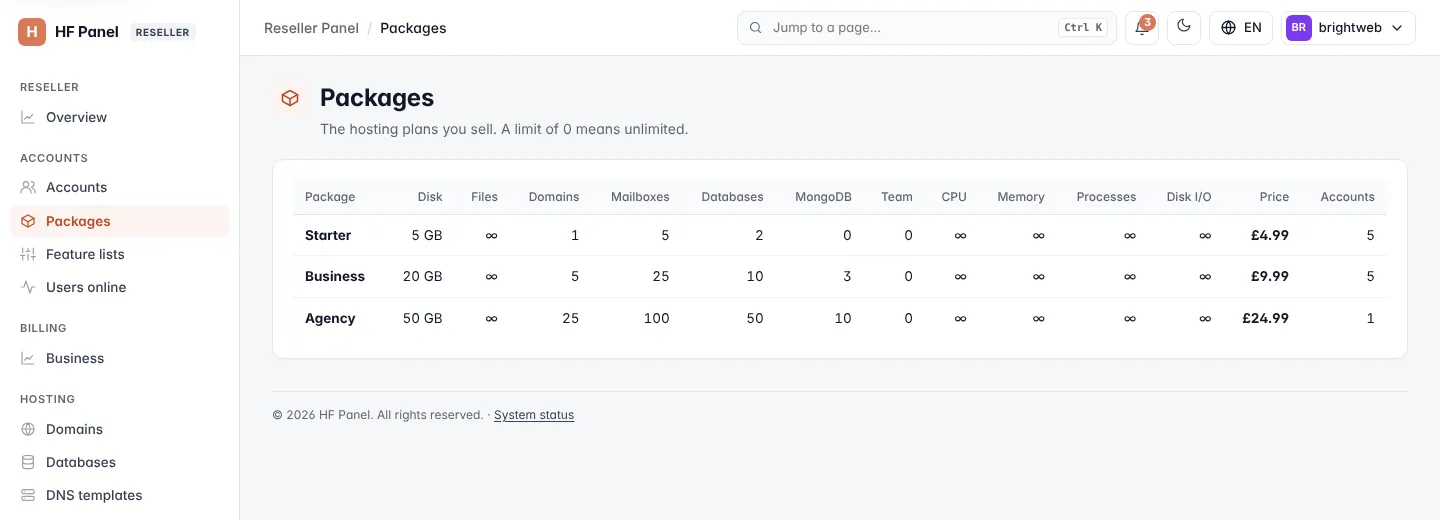This screenshot has width=1440, height=520.
Task: Click the Agency mailboxes value 100
Action: pyautogui.click(x=657, y=318)
